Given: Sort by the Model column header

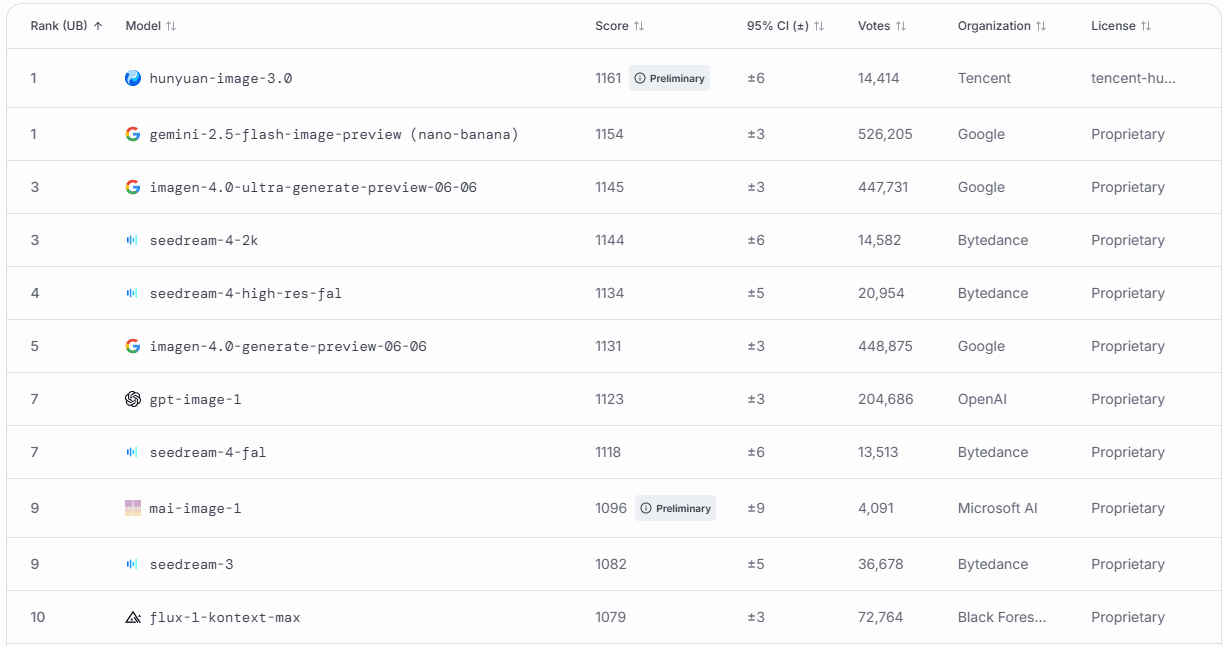Looking at the screenshot, I should (x=150, y=26).
